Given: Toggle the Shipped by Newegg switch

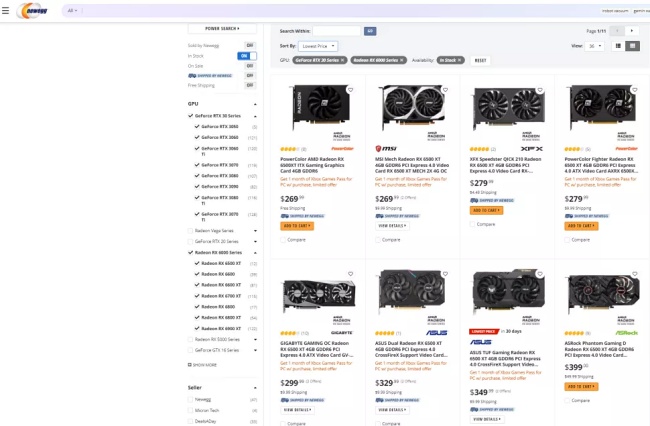Looking at the screenshot, I should pos(250,75).
